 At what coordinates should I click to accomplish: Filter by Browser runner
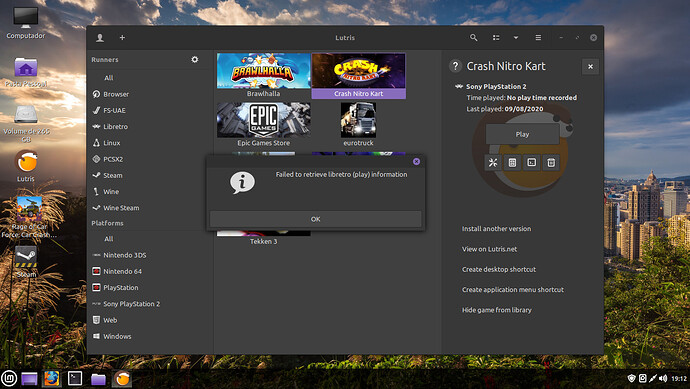tap(116, 94)
